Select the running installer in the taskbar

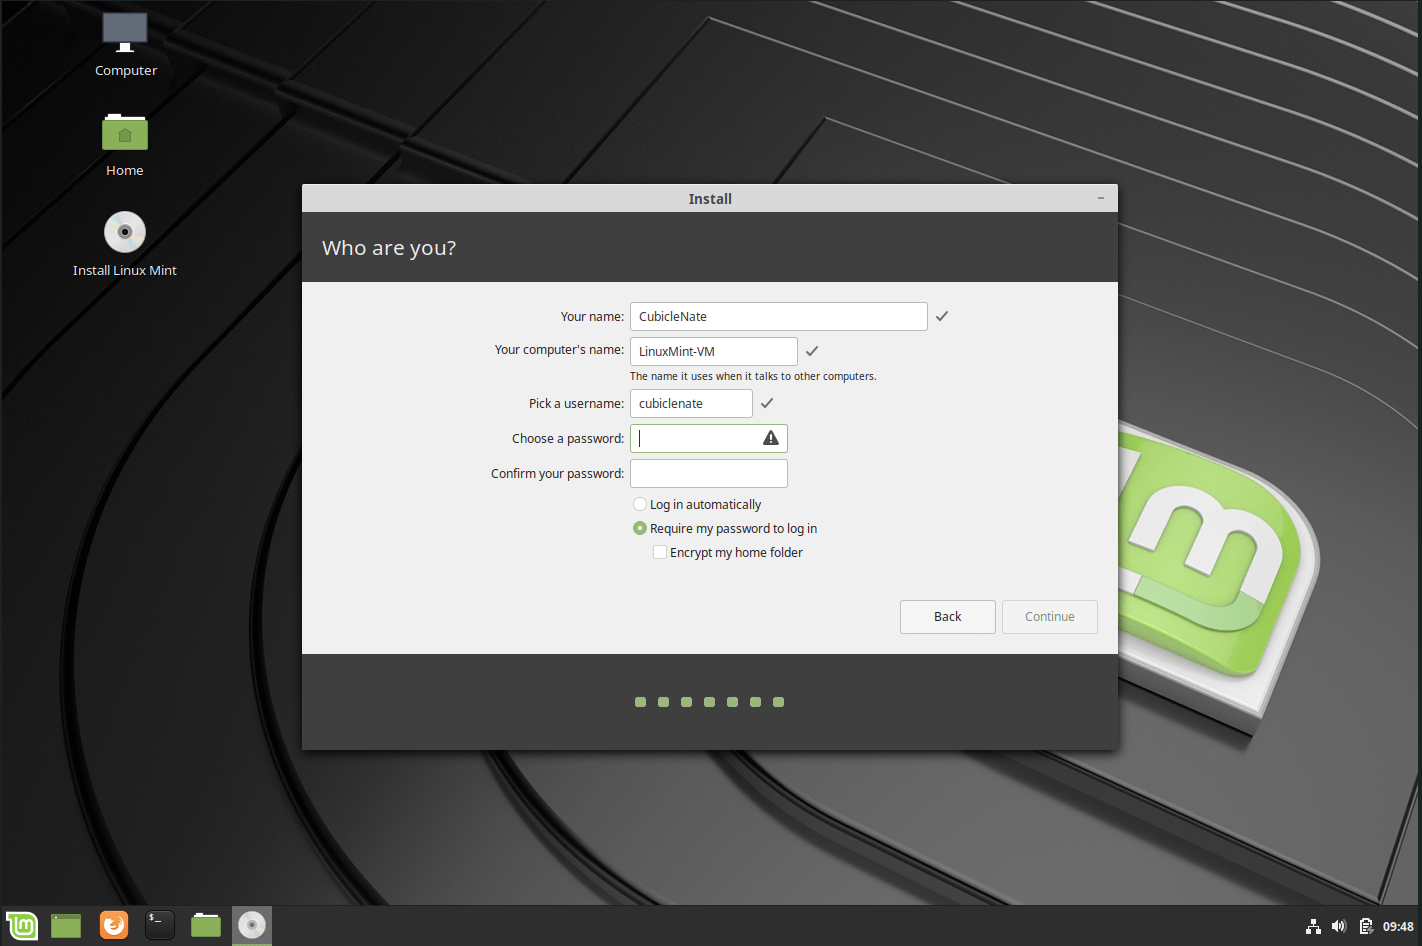click(x=251, y=925)
